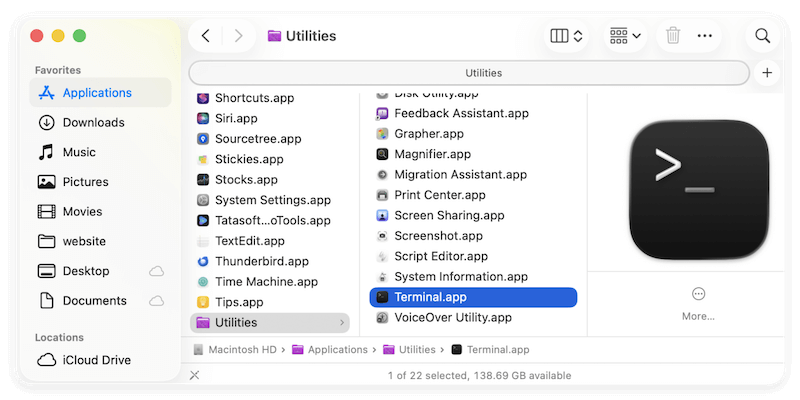Viewport: 800px width, 400px height.
Task: Select the System Information.app icon
Action: pos(382,277)
